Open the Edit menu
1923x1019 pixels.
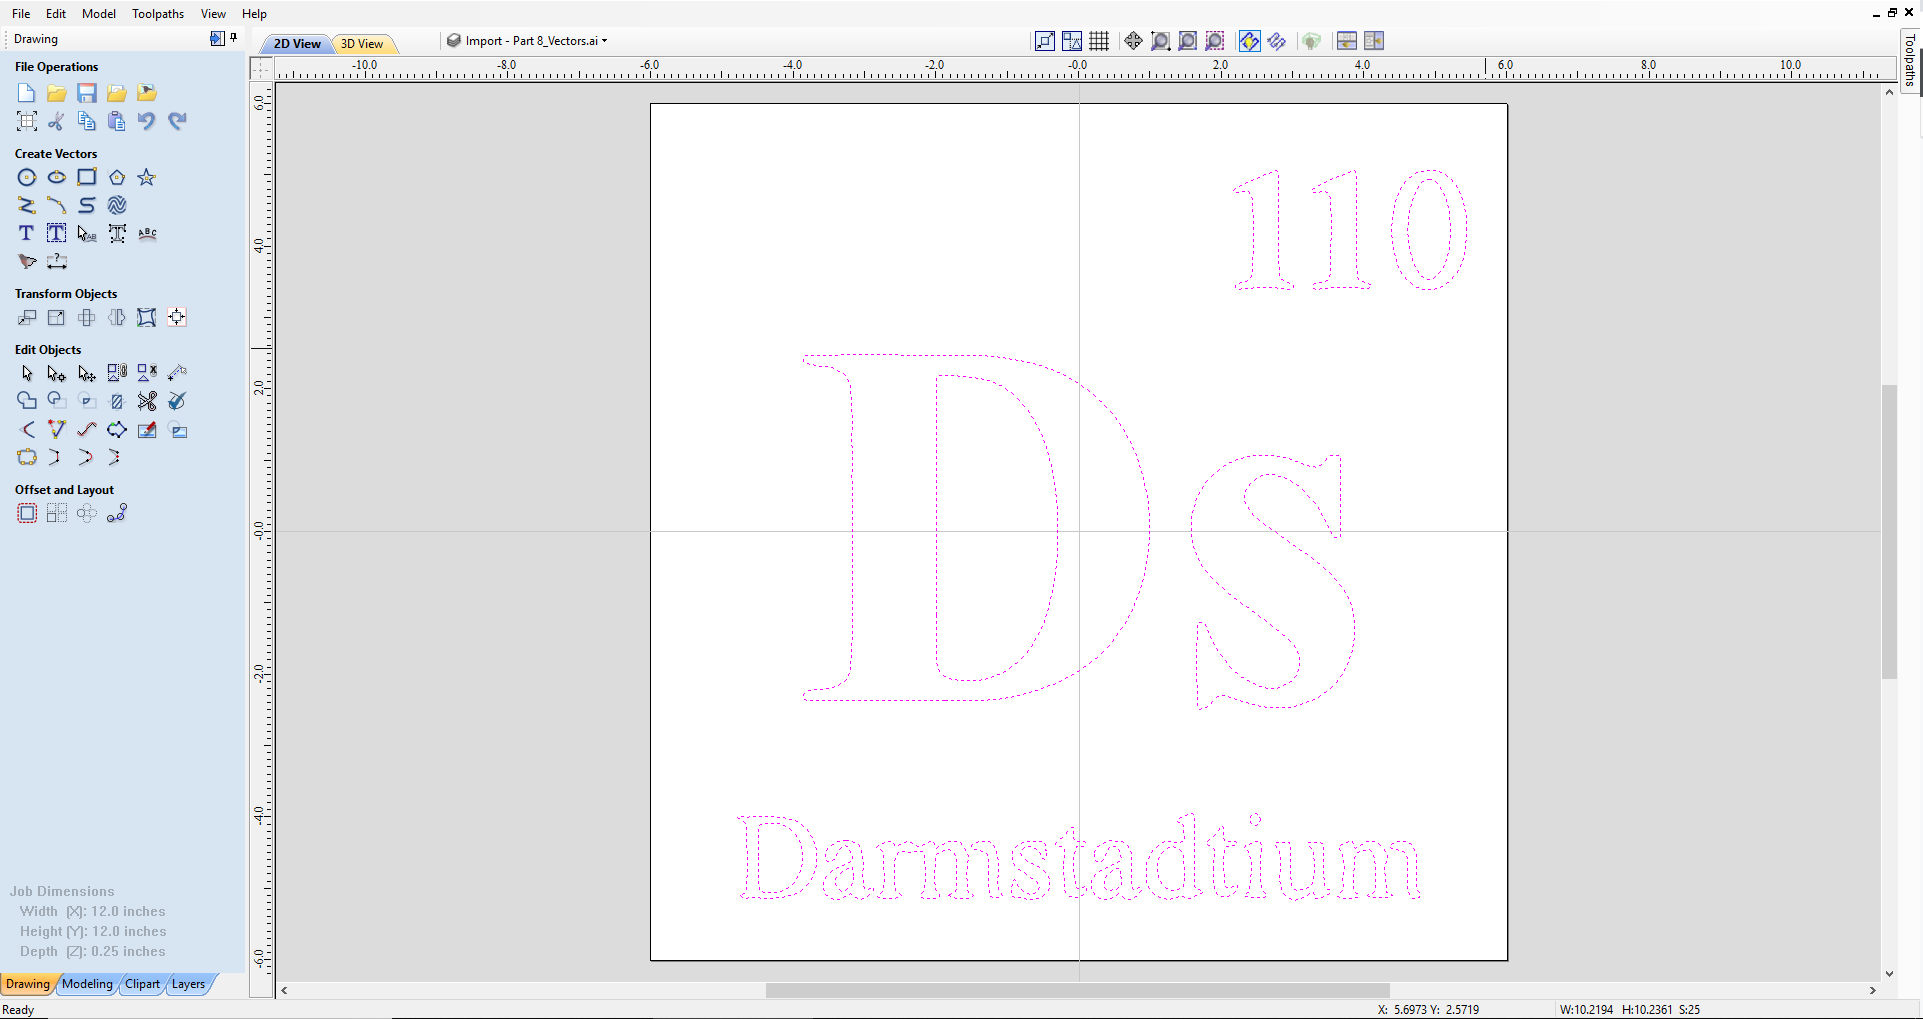[x=56, y=13]
